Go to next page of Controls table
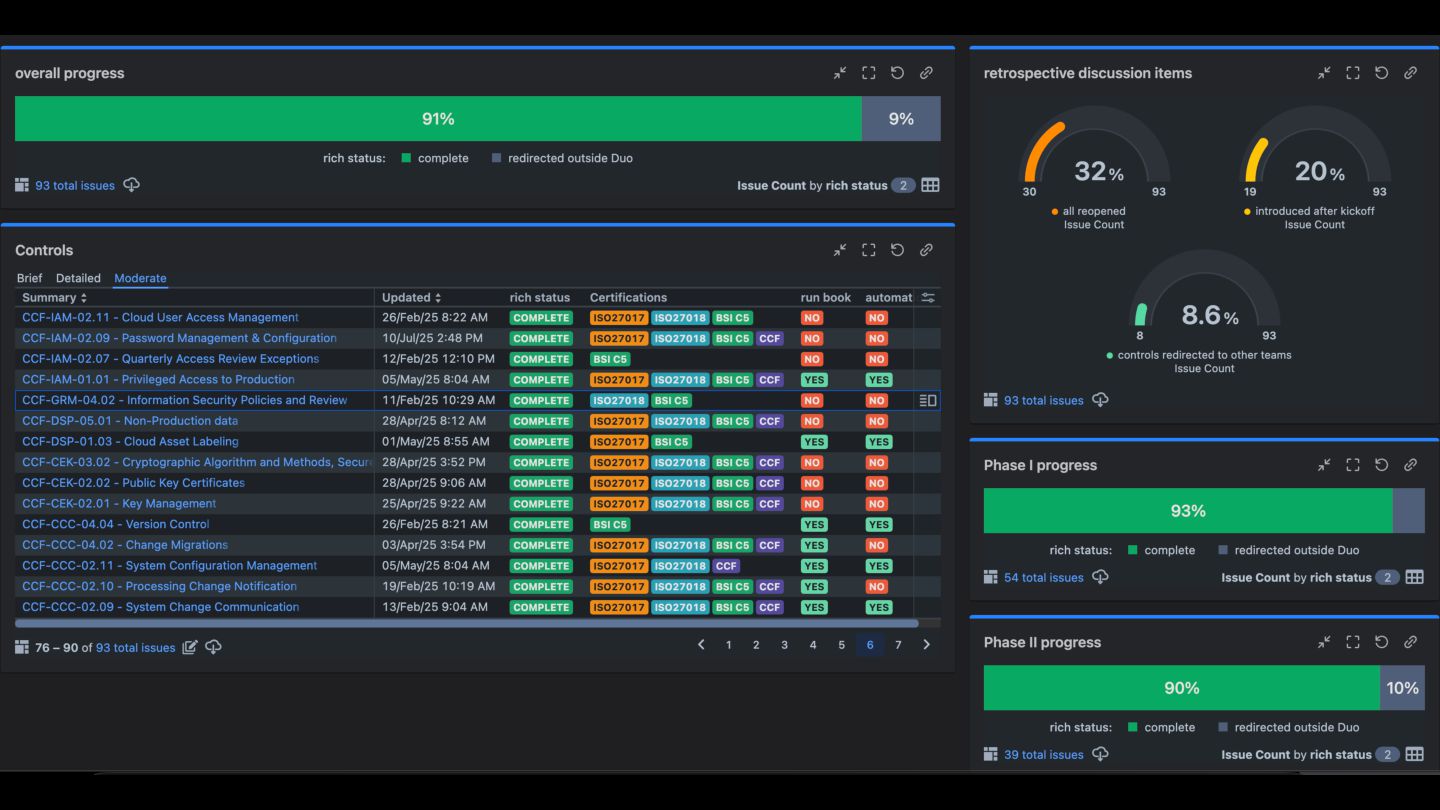The width and height of the screenshot is (1440, 810). tap(926, 645)
